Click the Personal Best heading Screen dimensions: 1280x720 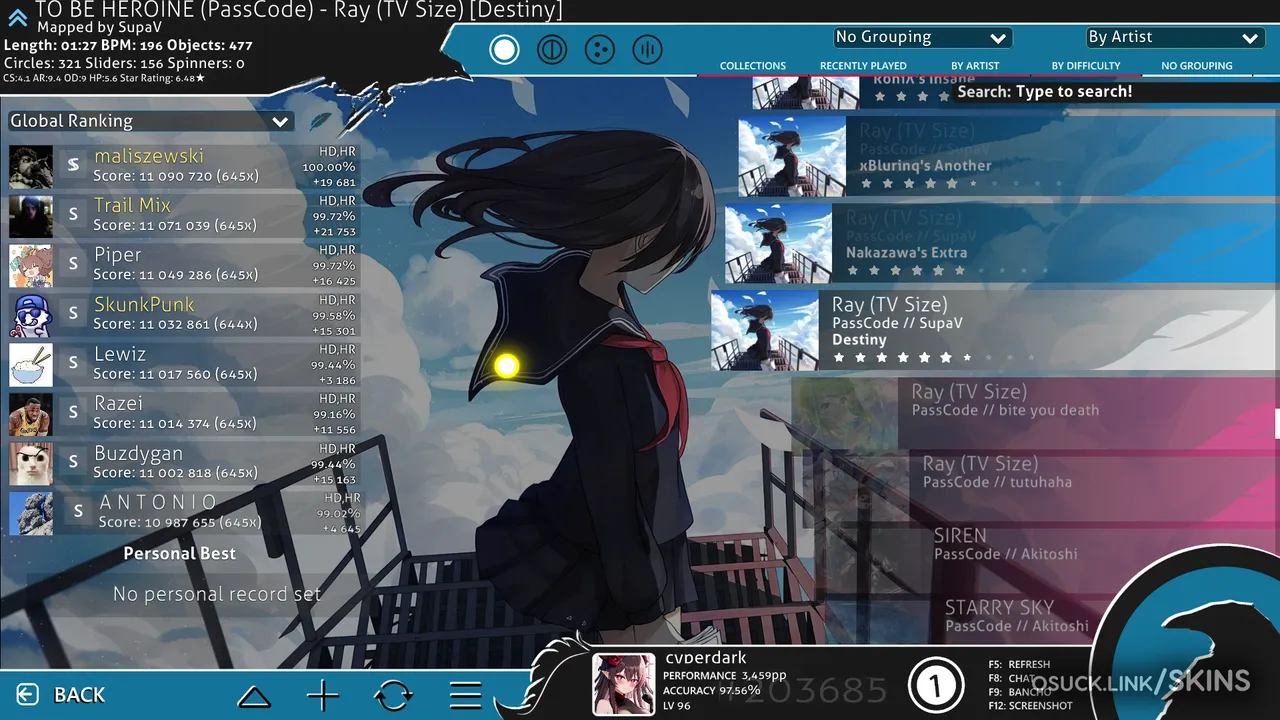pyautogui.click(x=180, y=554)
